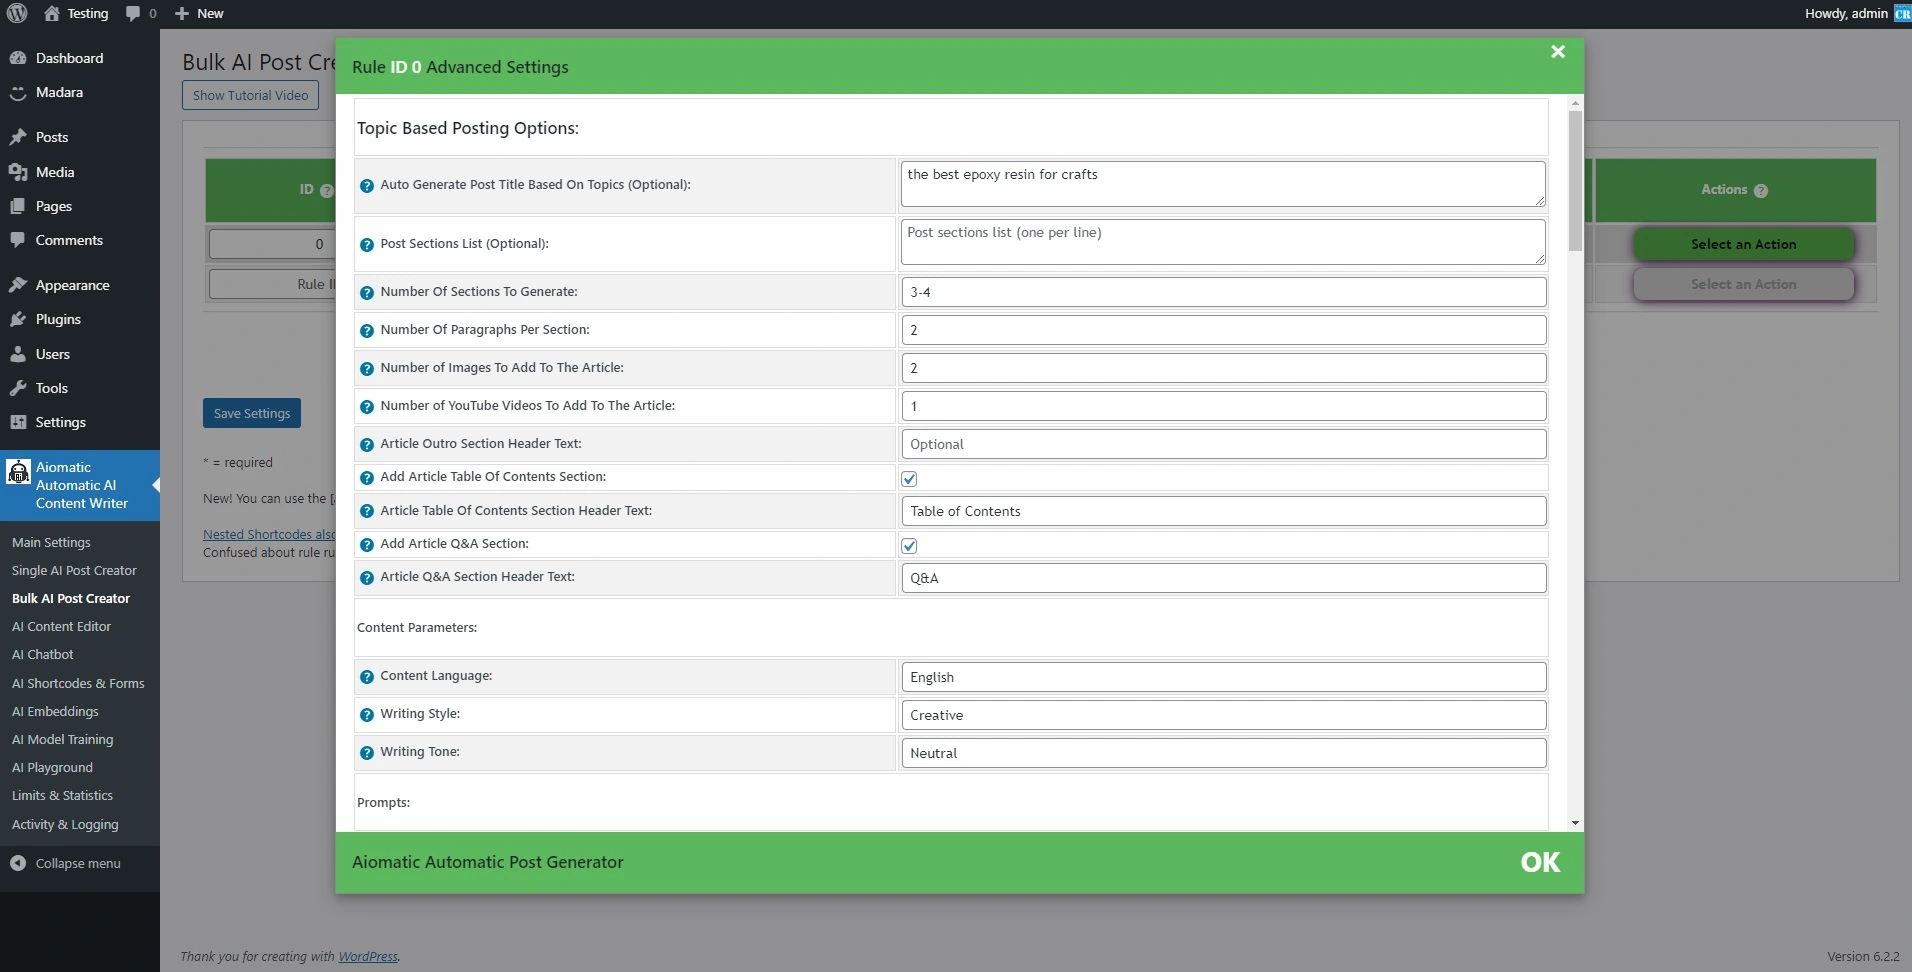
Task: Open AI Content Editor submenu
Action: [x=61, y=626]
